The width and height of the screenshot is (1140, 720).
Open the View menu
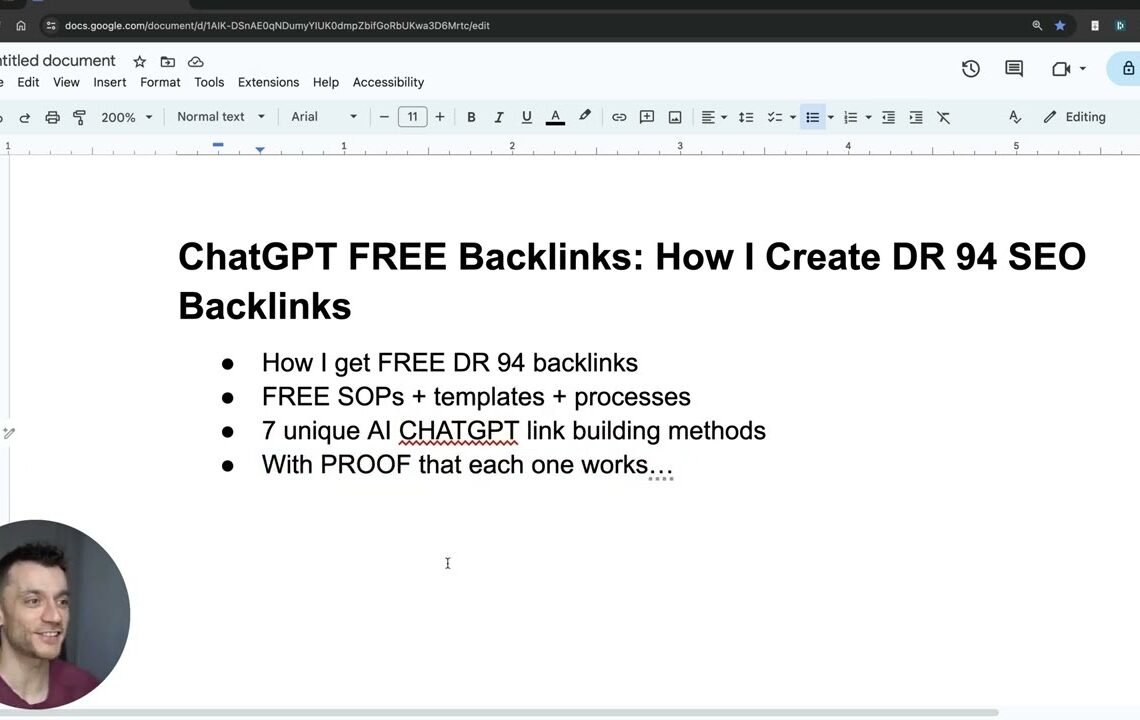pos(66,82)
